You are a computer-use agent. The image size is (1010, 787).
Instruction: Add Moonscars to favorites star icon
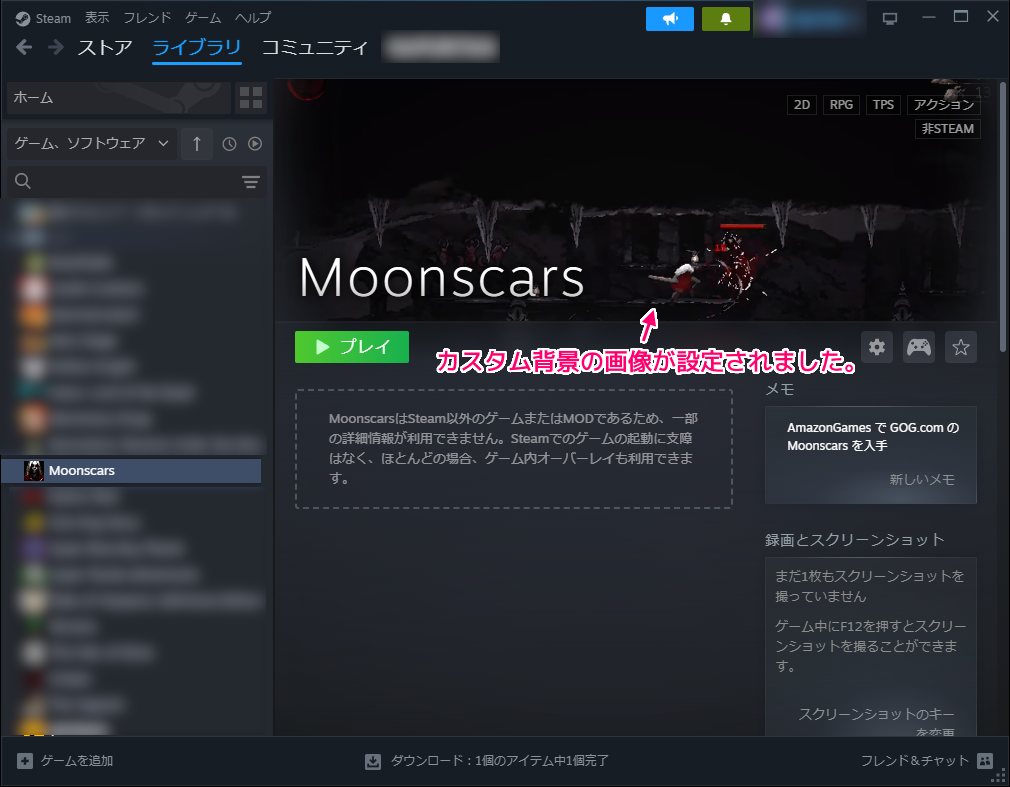point(960,347)
